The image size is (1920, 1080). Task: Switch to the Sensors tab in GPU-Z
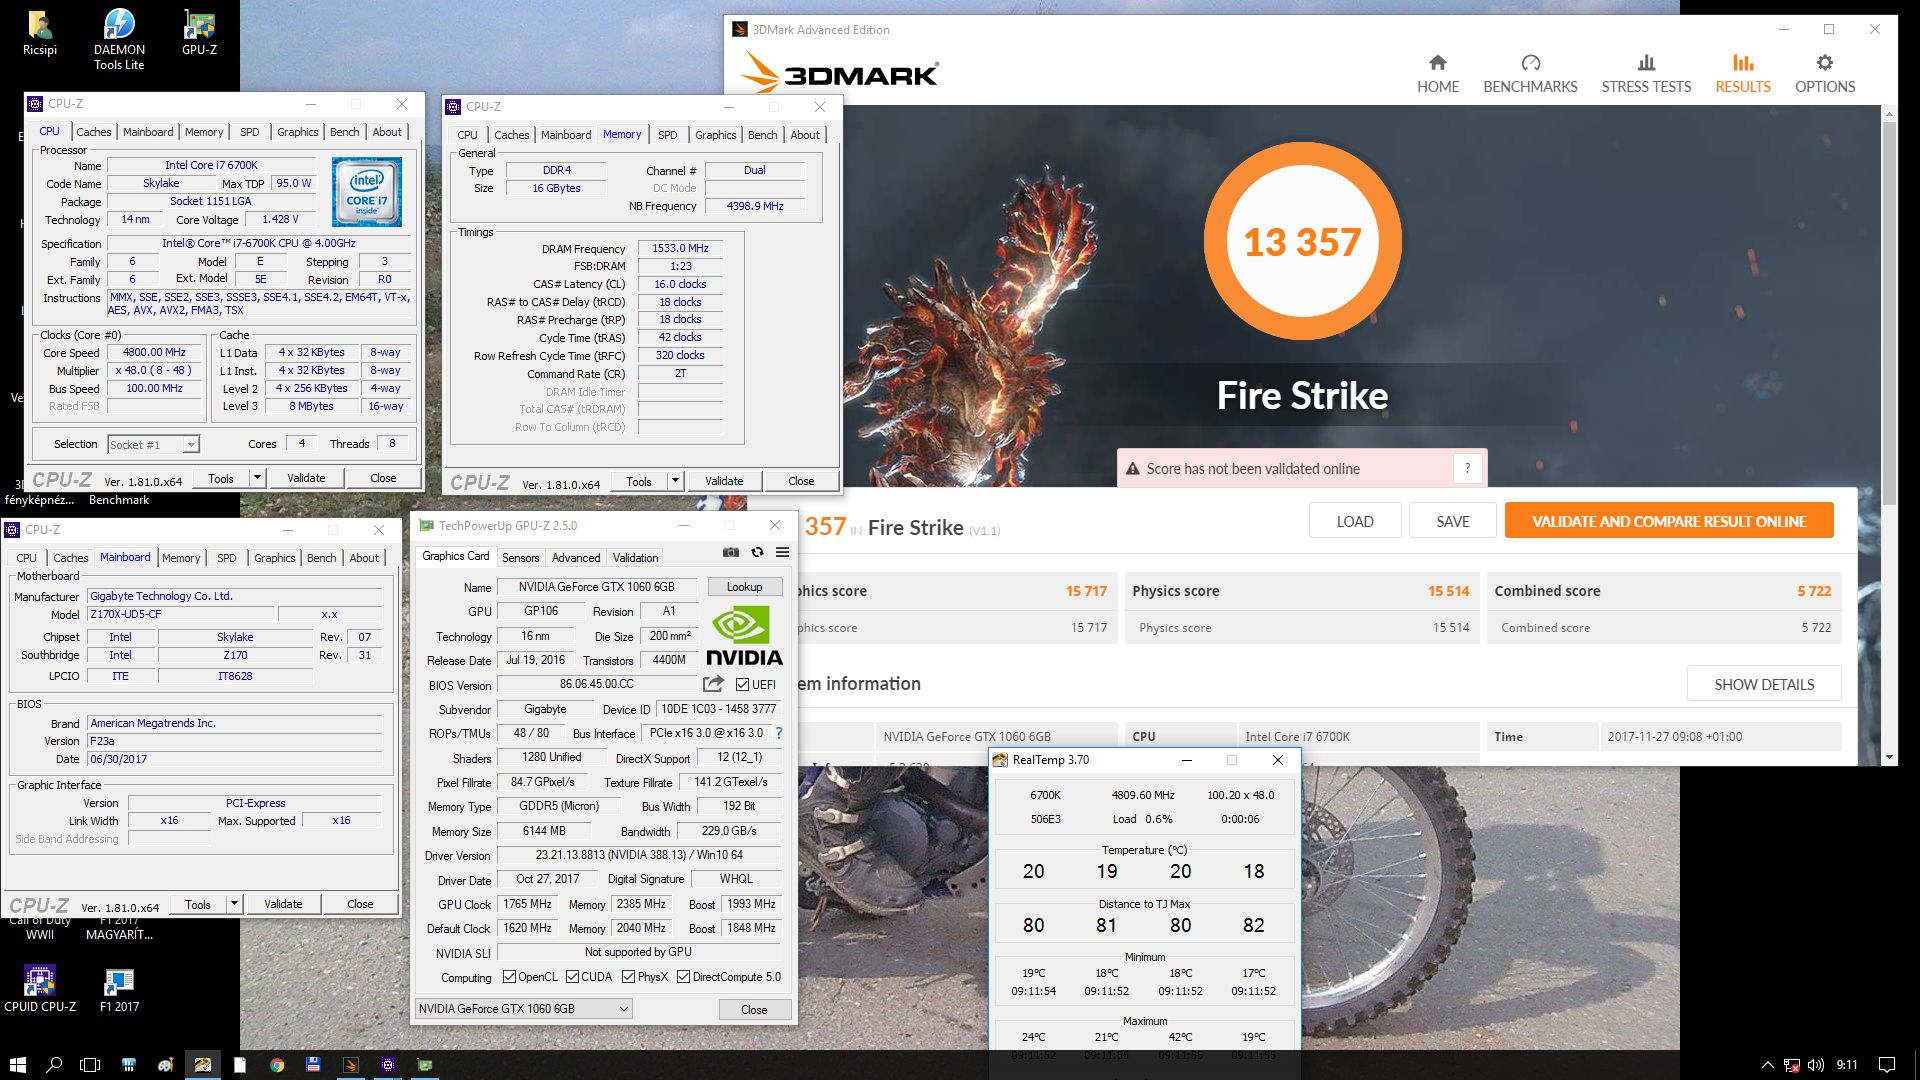[520, 558]
